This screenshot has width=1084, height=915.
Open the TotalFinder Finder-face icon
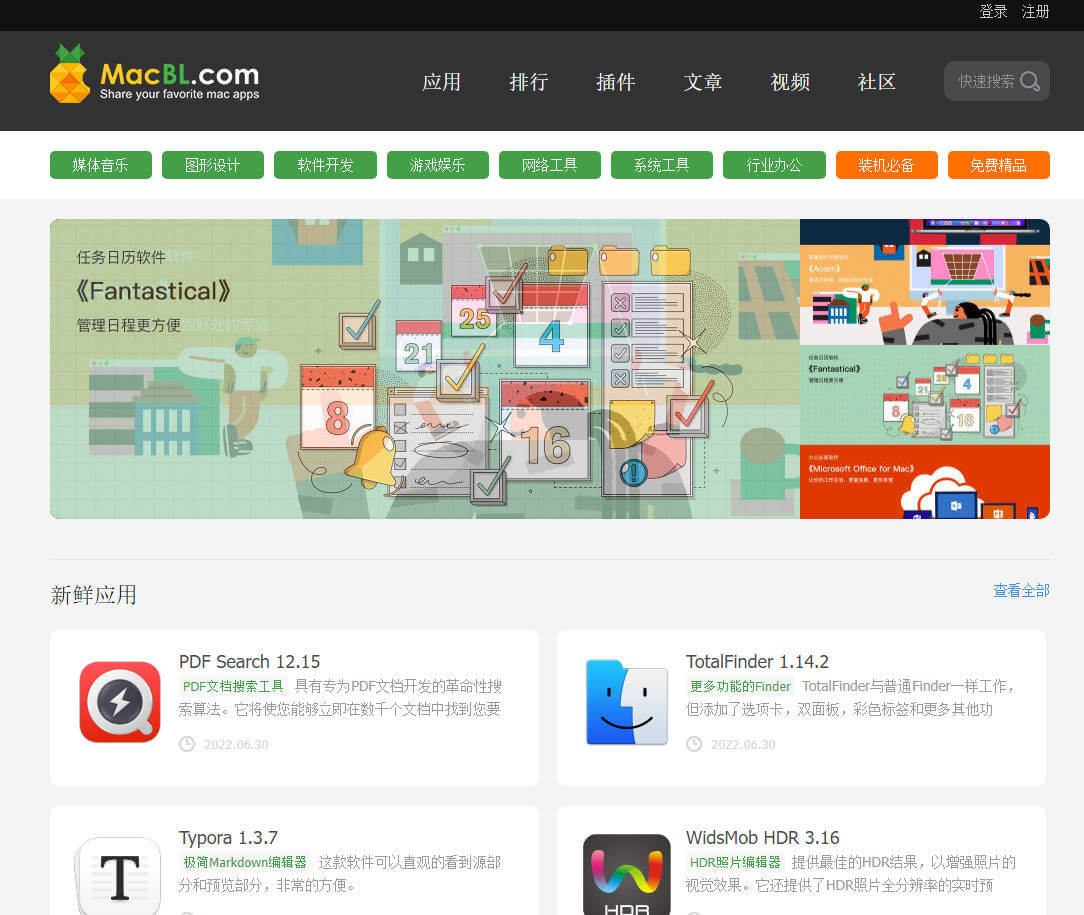[x=626, y=701]
